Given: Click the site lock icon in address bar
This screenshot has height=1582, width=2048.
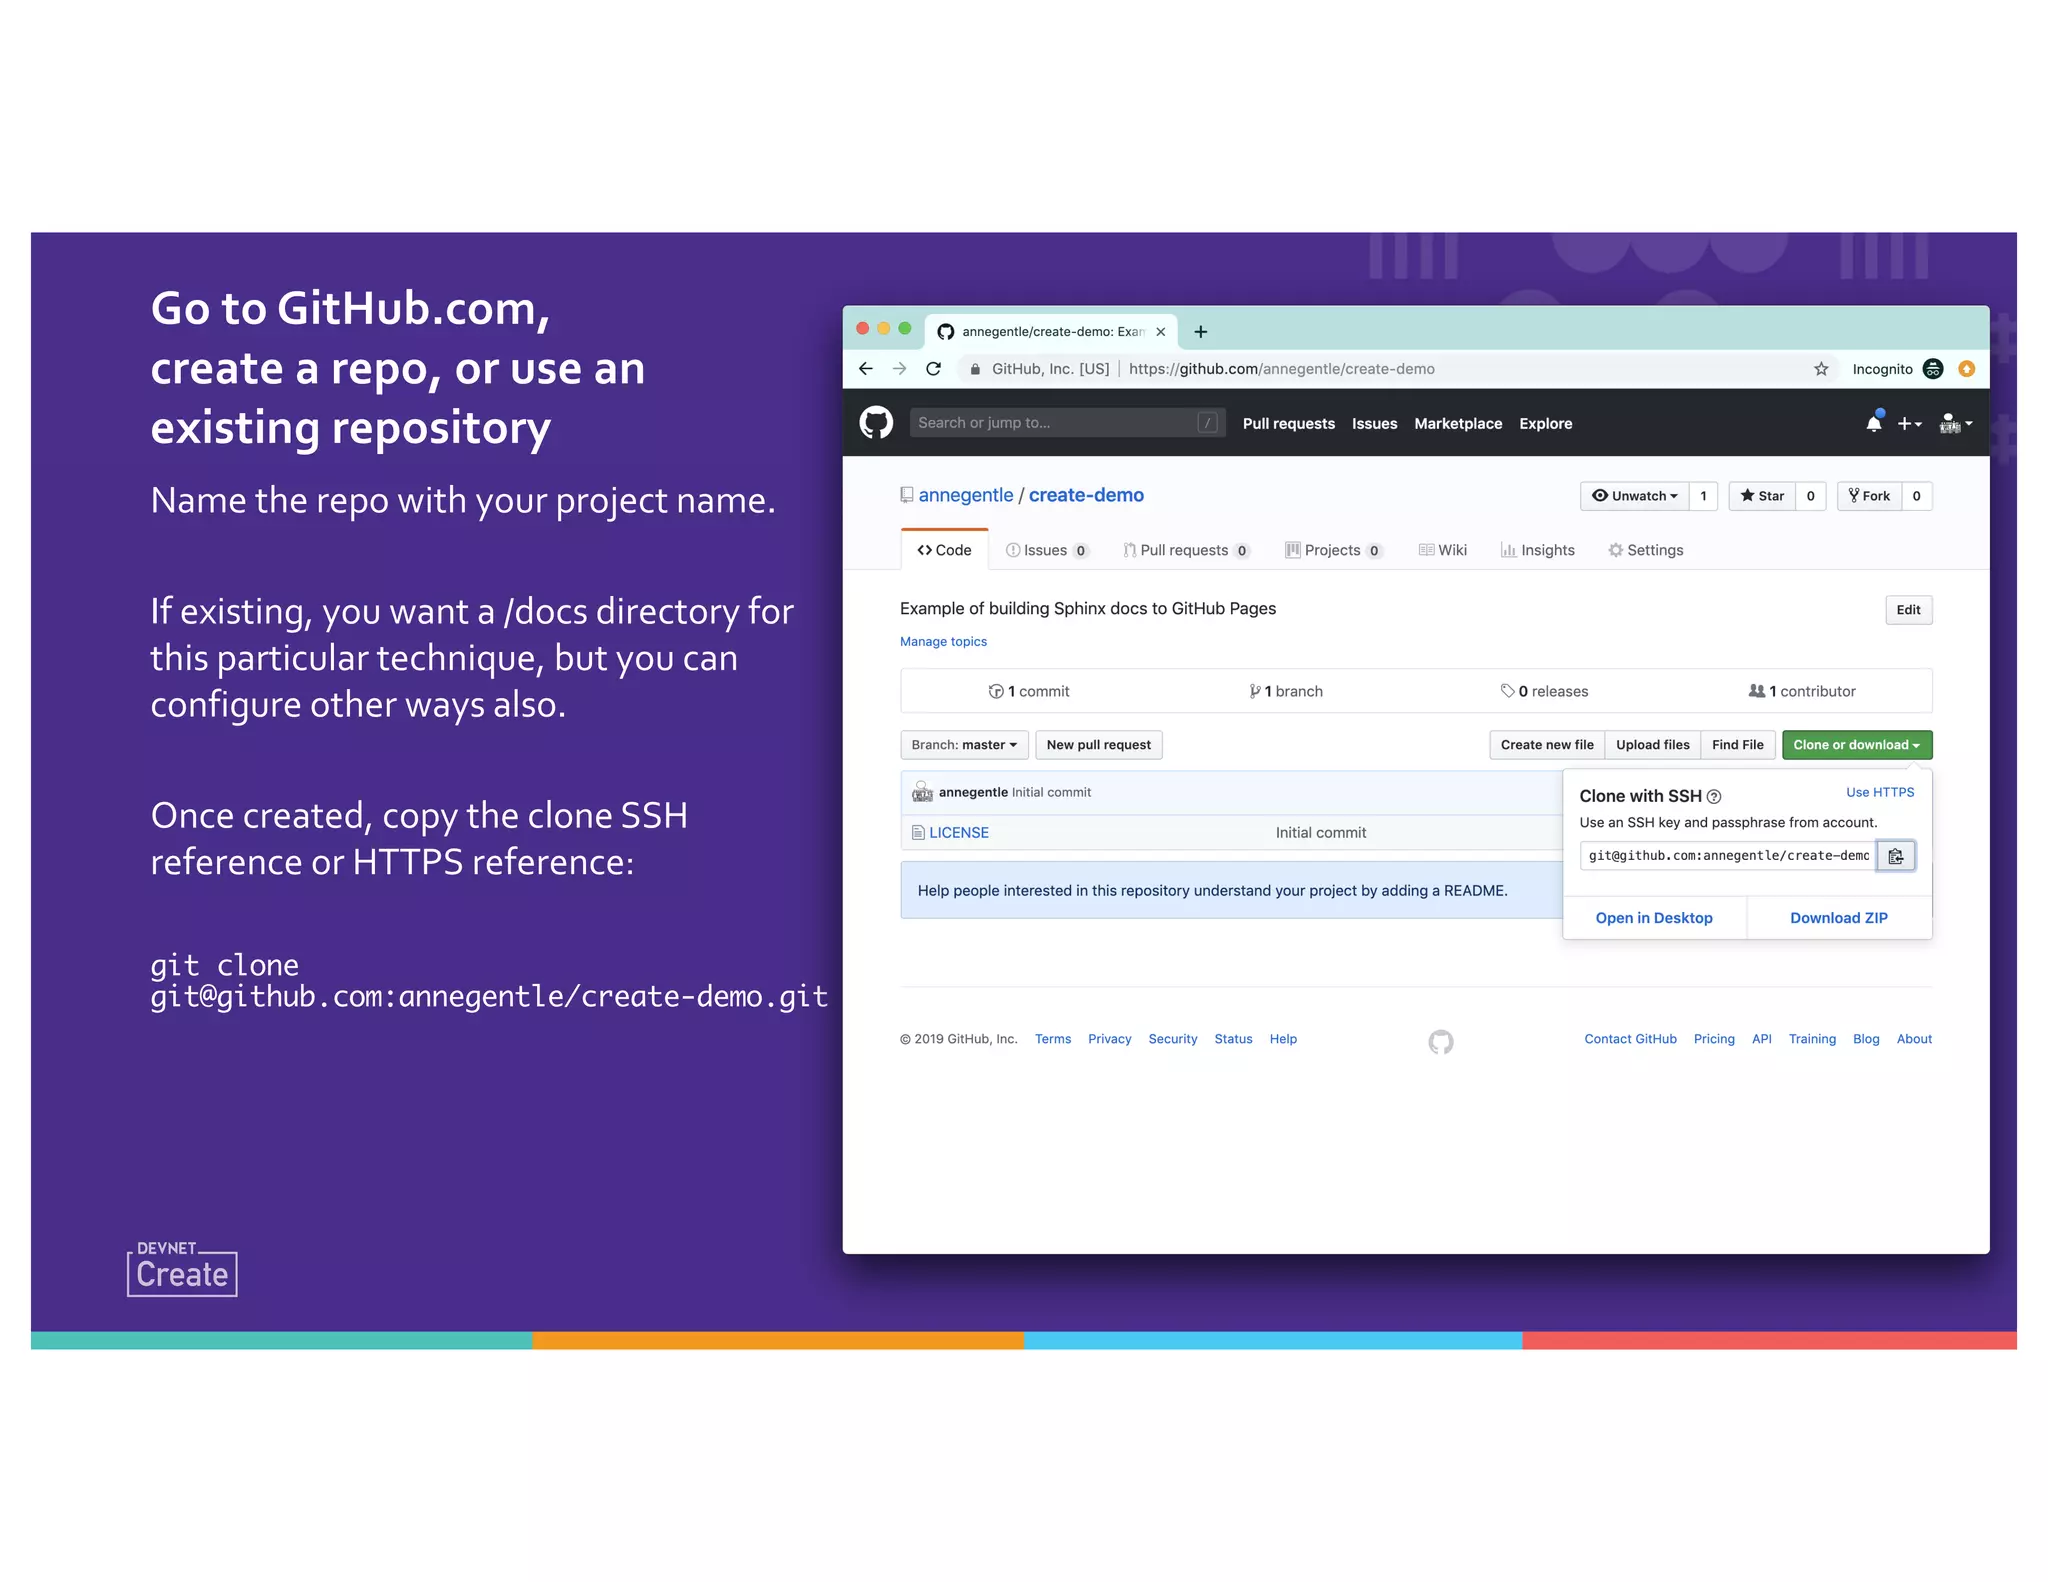Looking at the screenshot, I should coord(975,369).
